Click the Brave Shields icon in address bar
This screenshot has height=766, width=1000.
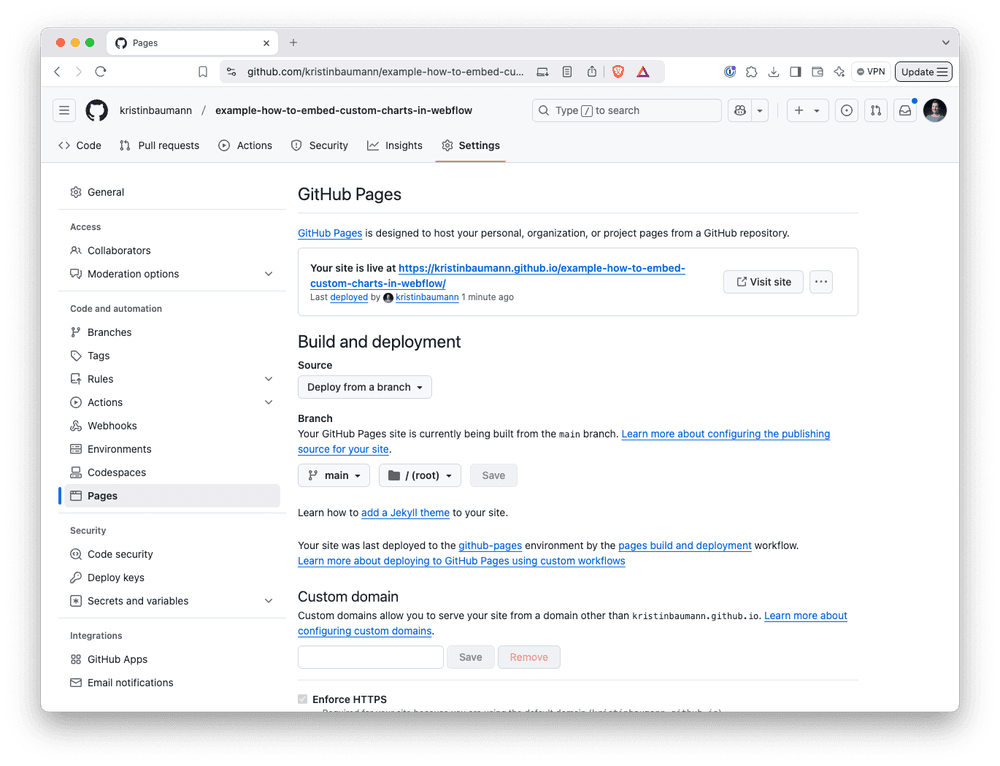pos(618,71)
